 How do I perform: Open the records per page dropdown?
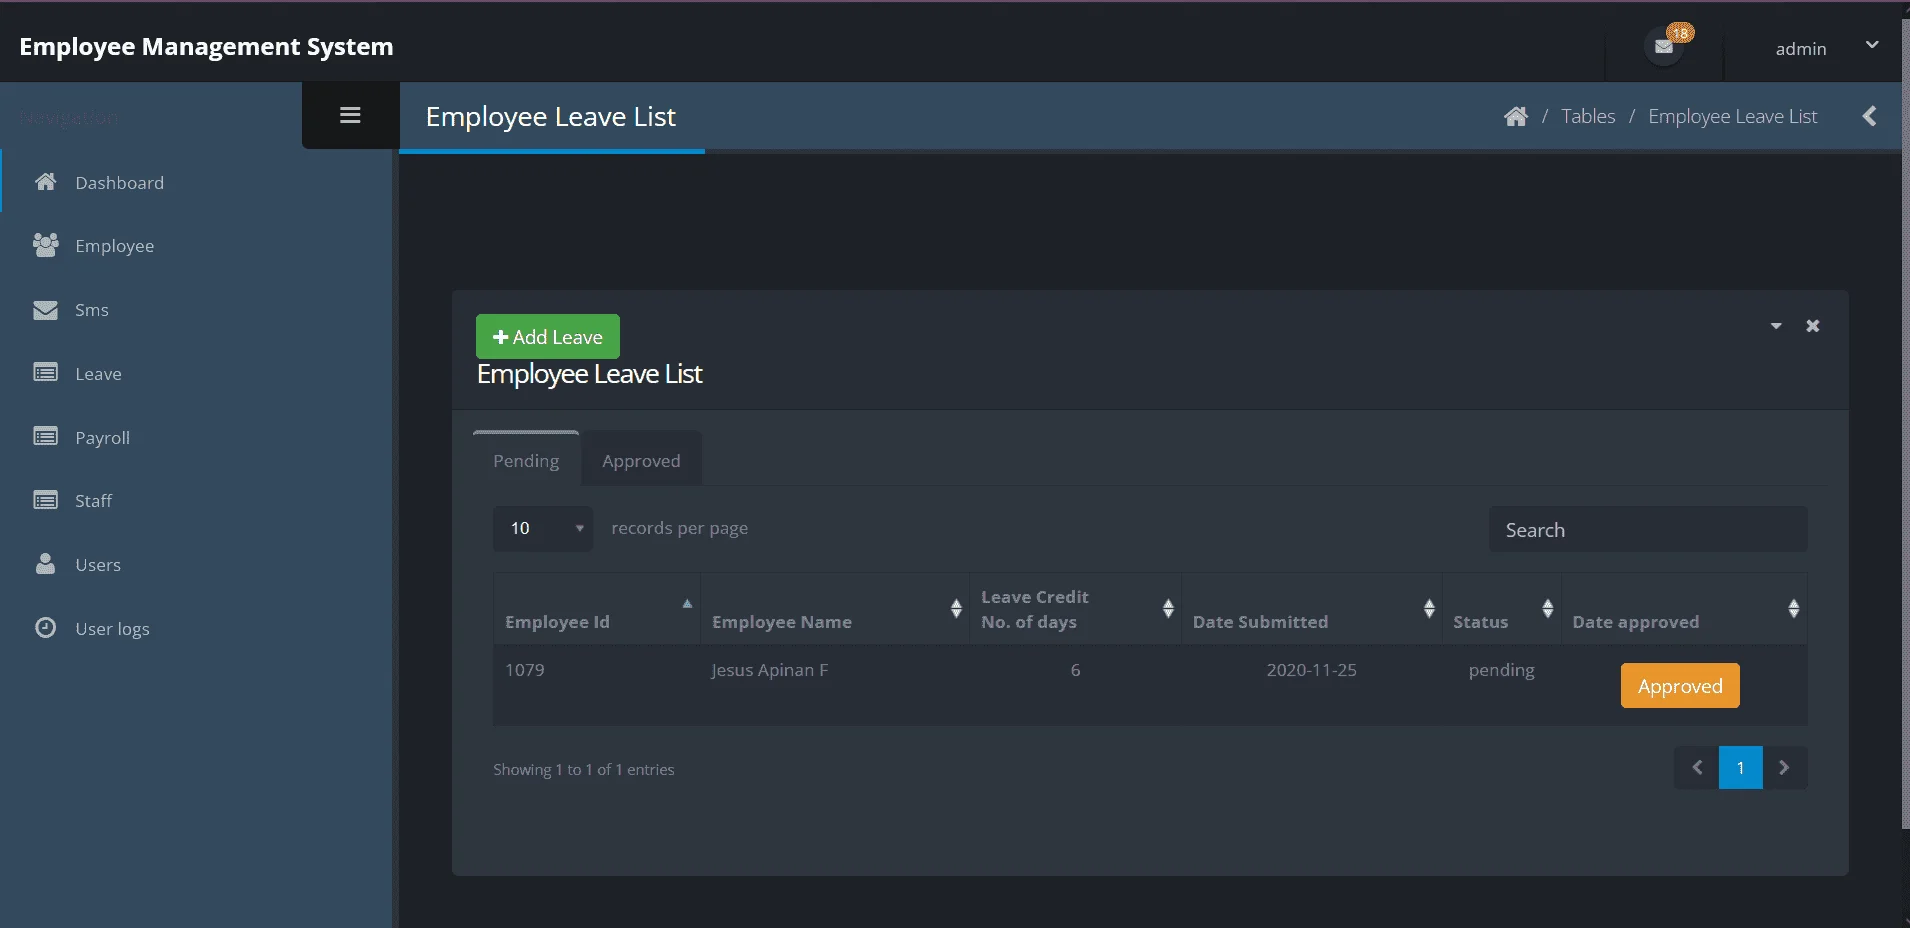[x=543, y=528]
